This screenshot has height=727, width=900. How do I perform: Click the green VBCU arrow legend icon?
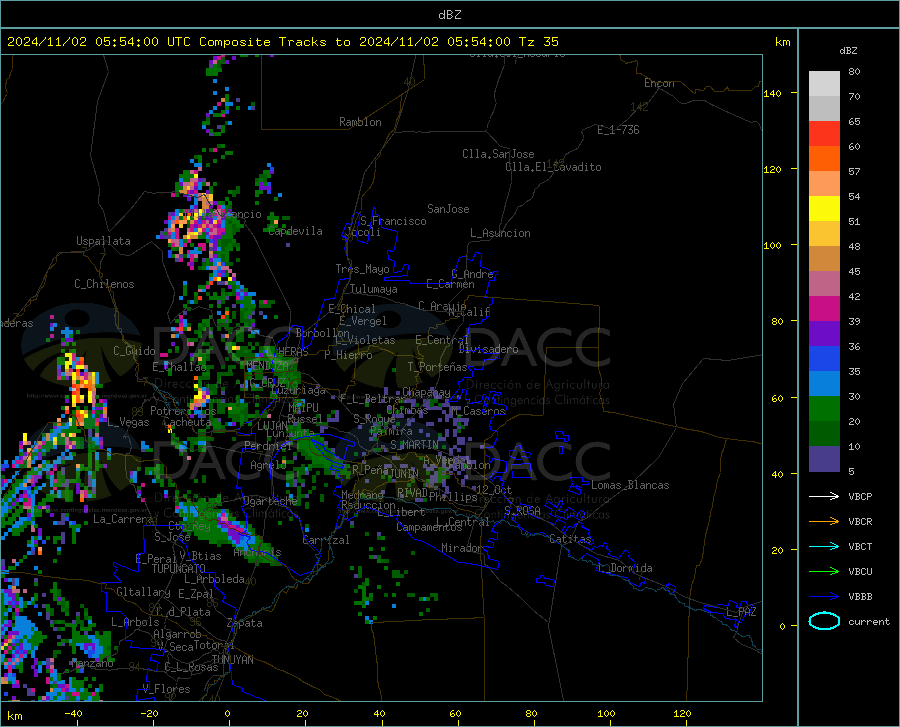coord(824,572)
